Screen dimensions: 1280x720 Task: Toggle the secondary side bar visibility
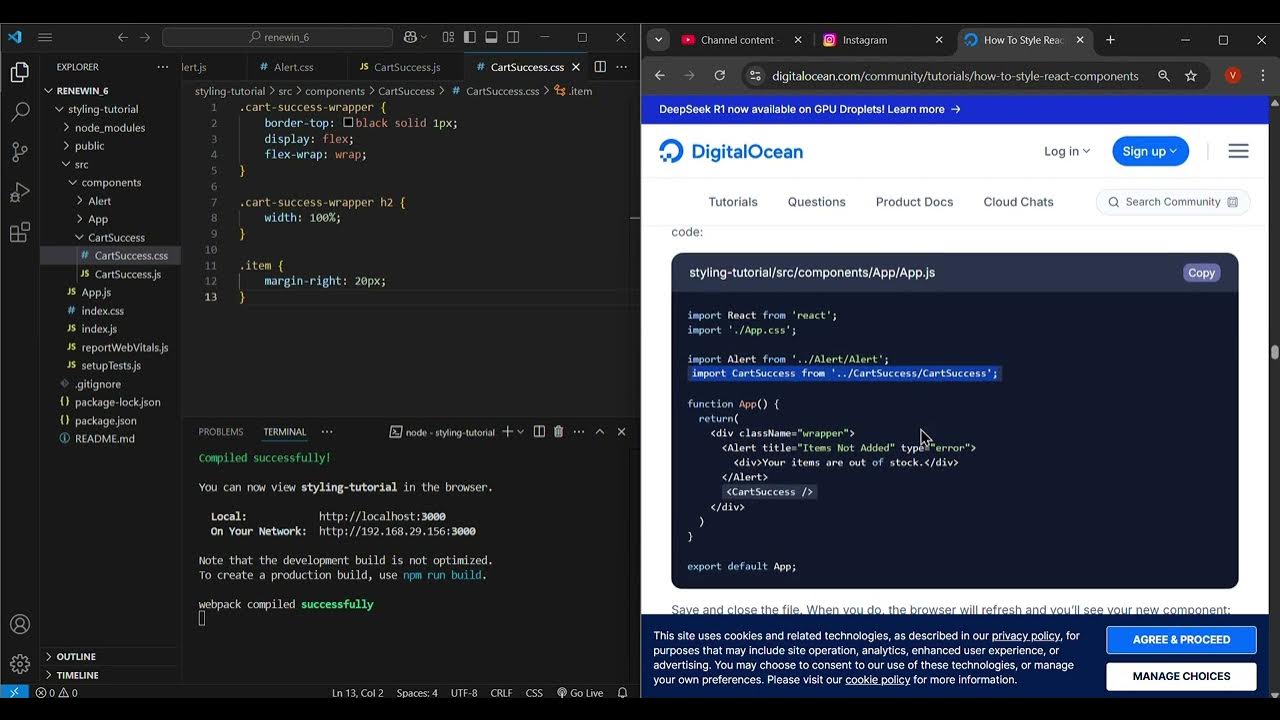tap(513, 37)
